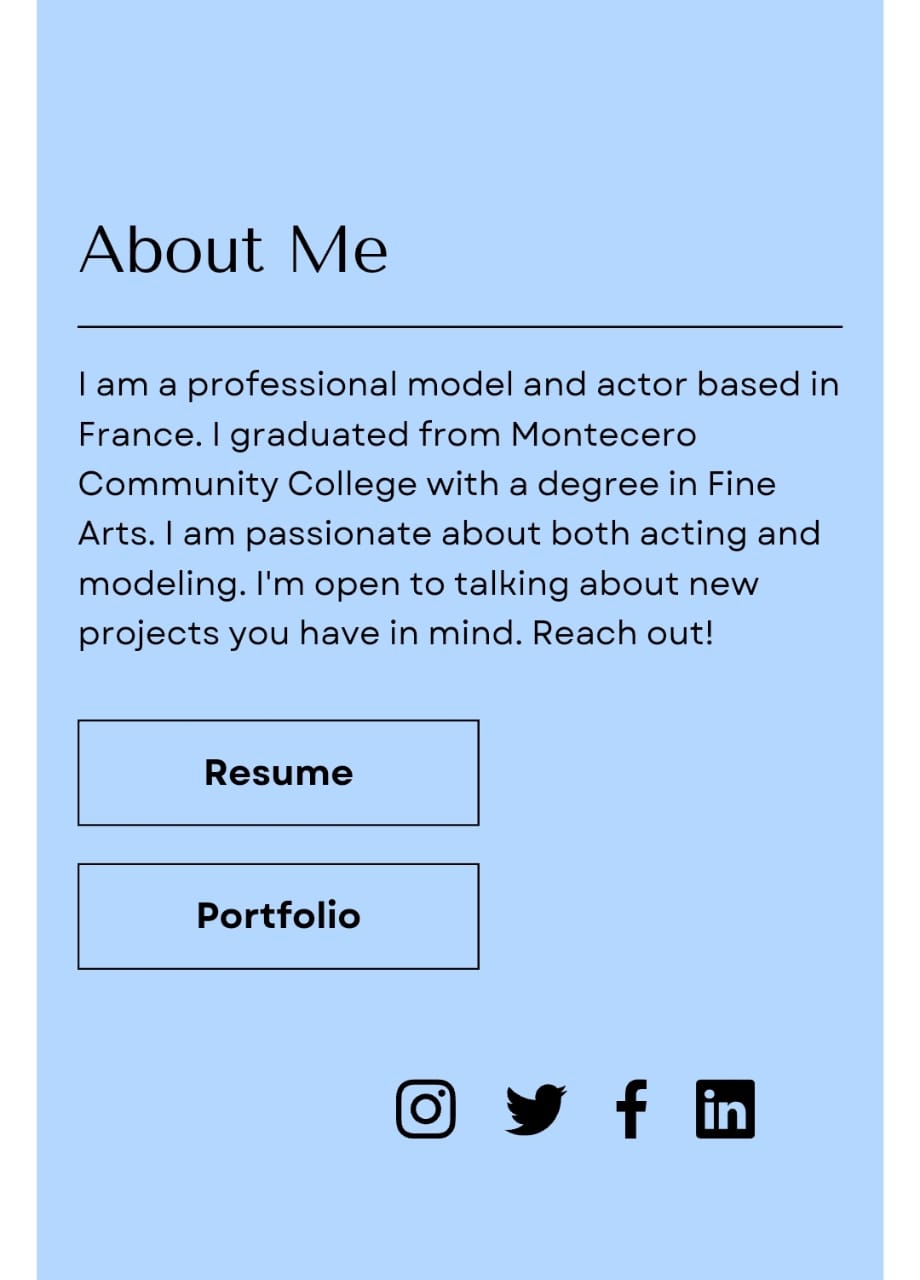The image size is (920, 1280).
Task: Open the Facebook page icon
Action: coord(631,1109)
